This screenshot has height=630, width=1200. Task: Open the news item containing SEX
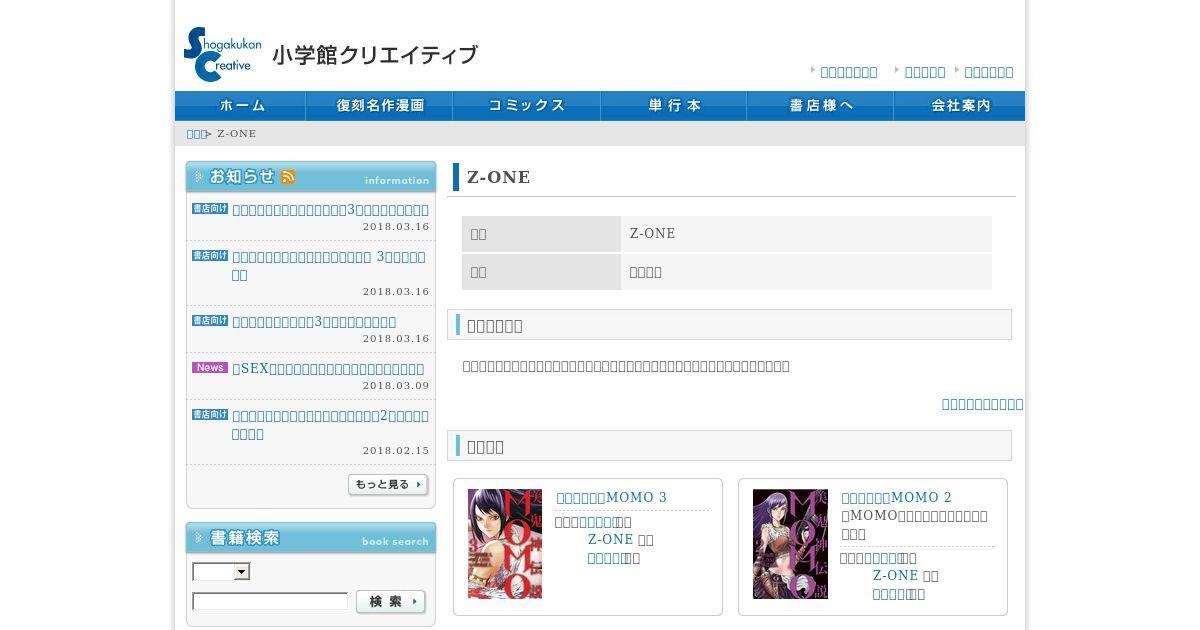(x=328, y=369)
